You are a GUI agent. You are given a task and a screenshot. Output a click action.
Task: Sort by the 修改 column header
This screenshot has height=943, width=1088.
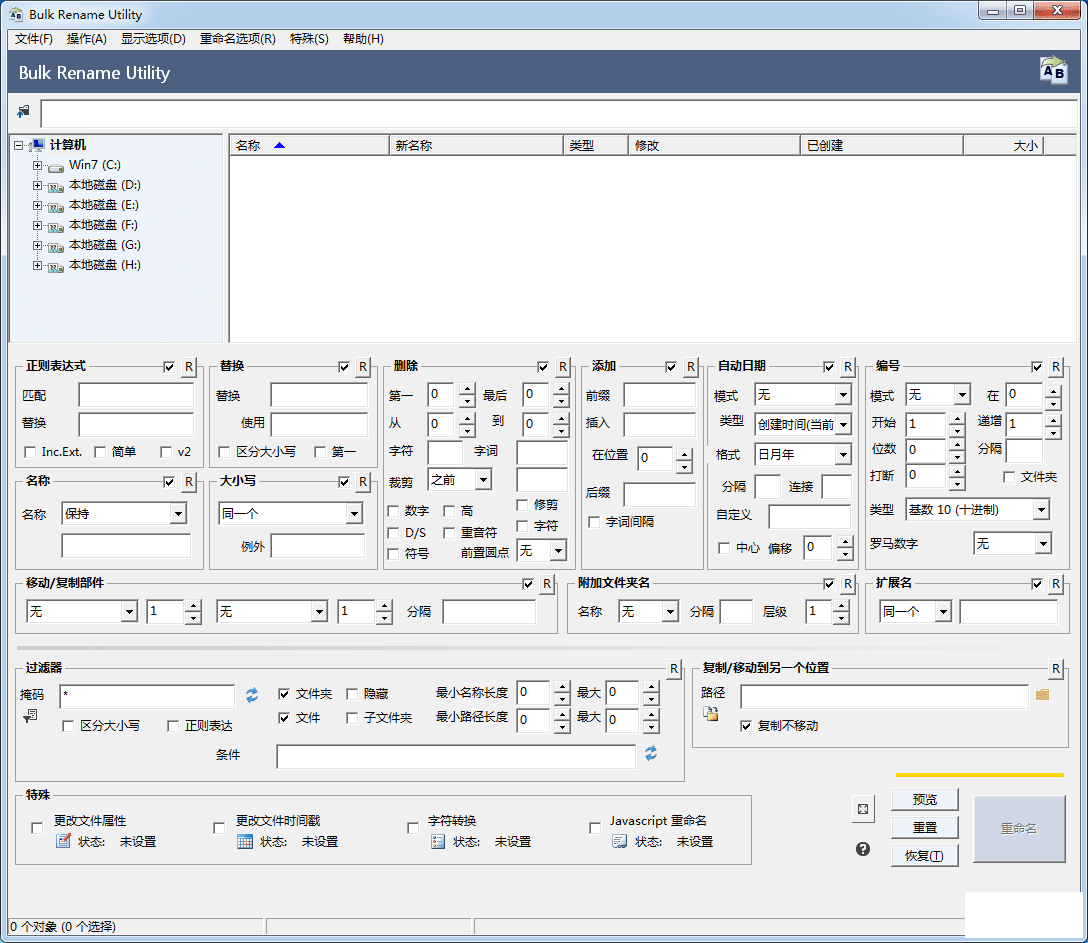(714, 145)
